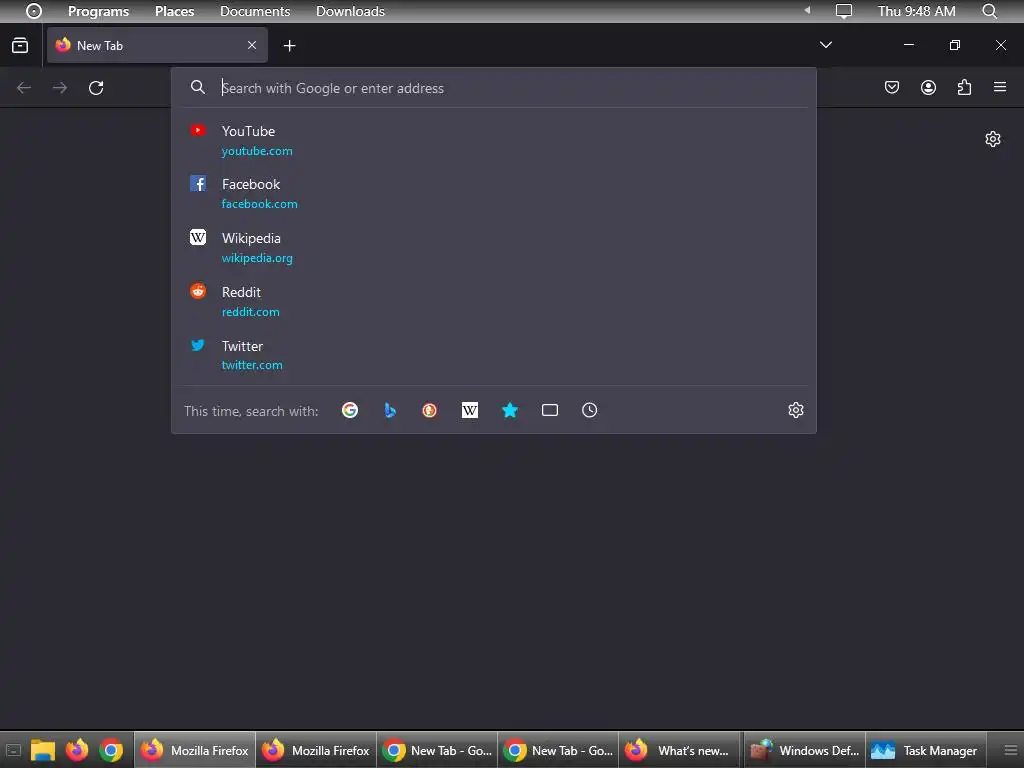The height and width of the screenshot is (768, 1024).
Task: Launch Chrome pinned taskbar icon
Action: pyautogui.click(x=111, y=750)
